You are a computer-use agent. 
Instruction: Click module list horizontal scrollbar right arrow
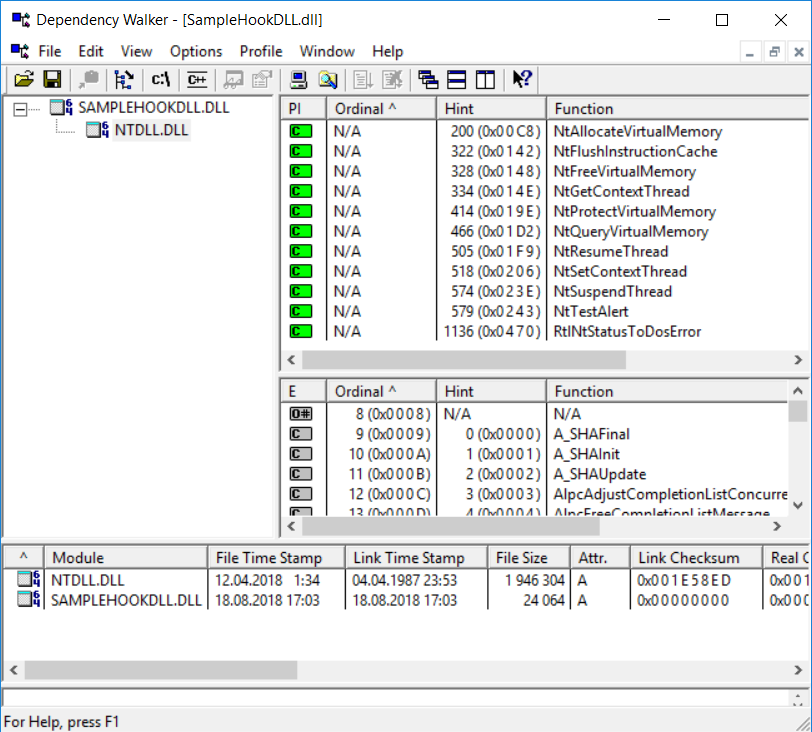coord(798,670)
